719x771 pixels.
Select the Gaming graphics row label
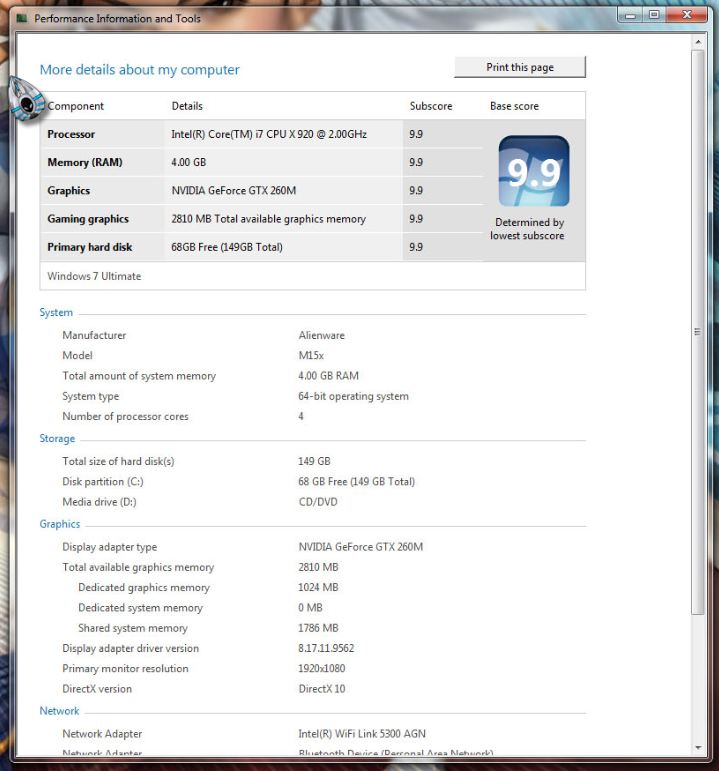(88, 219)
